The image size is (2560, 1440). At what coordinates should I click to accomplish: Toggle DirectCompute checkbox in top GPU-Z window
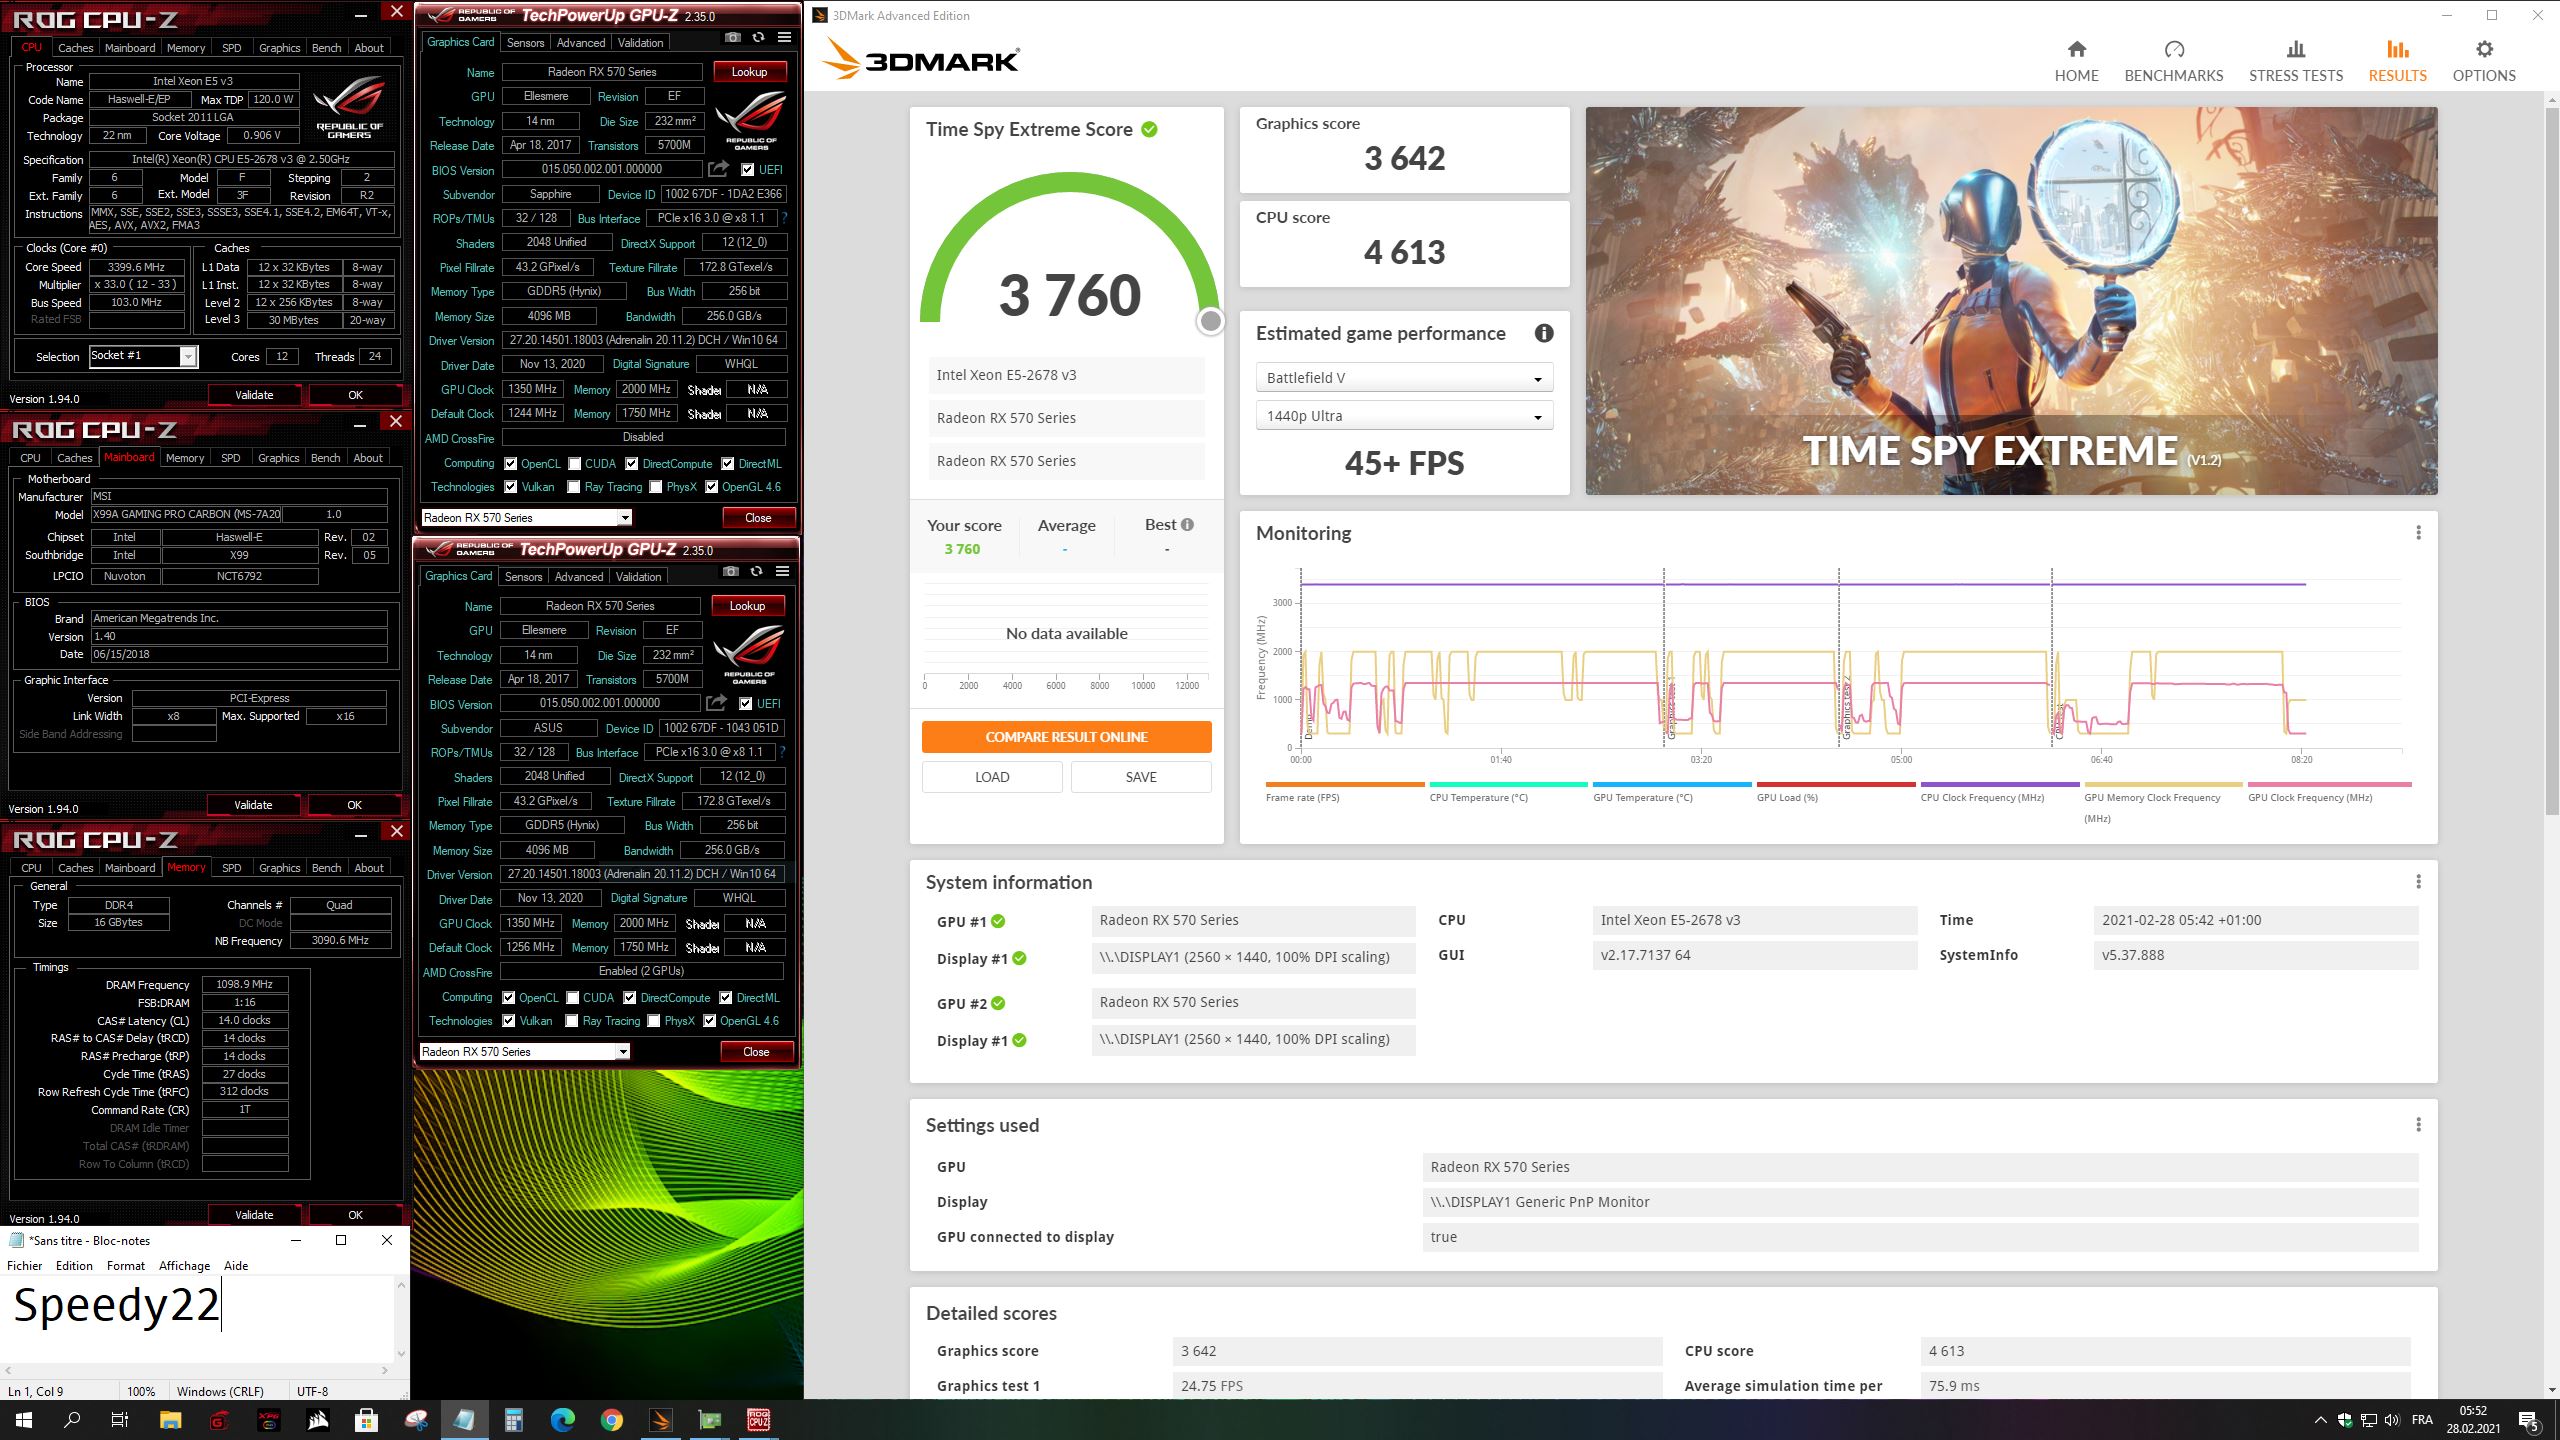click(632, 464)
